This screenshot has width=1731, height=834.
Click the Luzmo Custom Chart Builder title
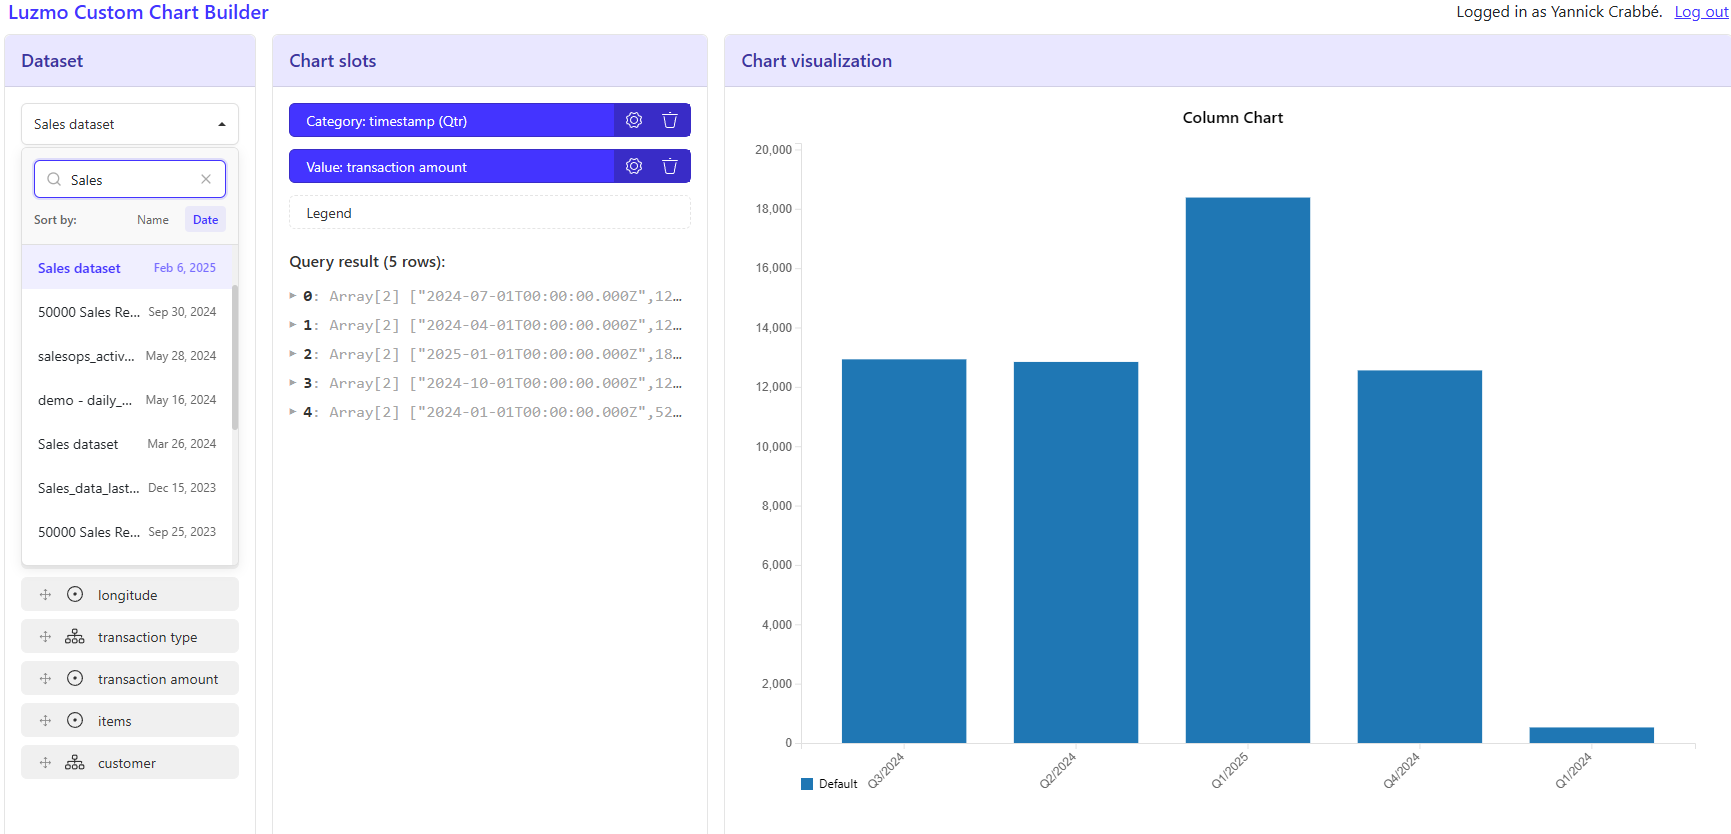138,12
